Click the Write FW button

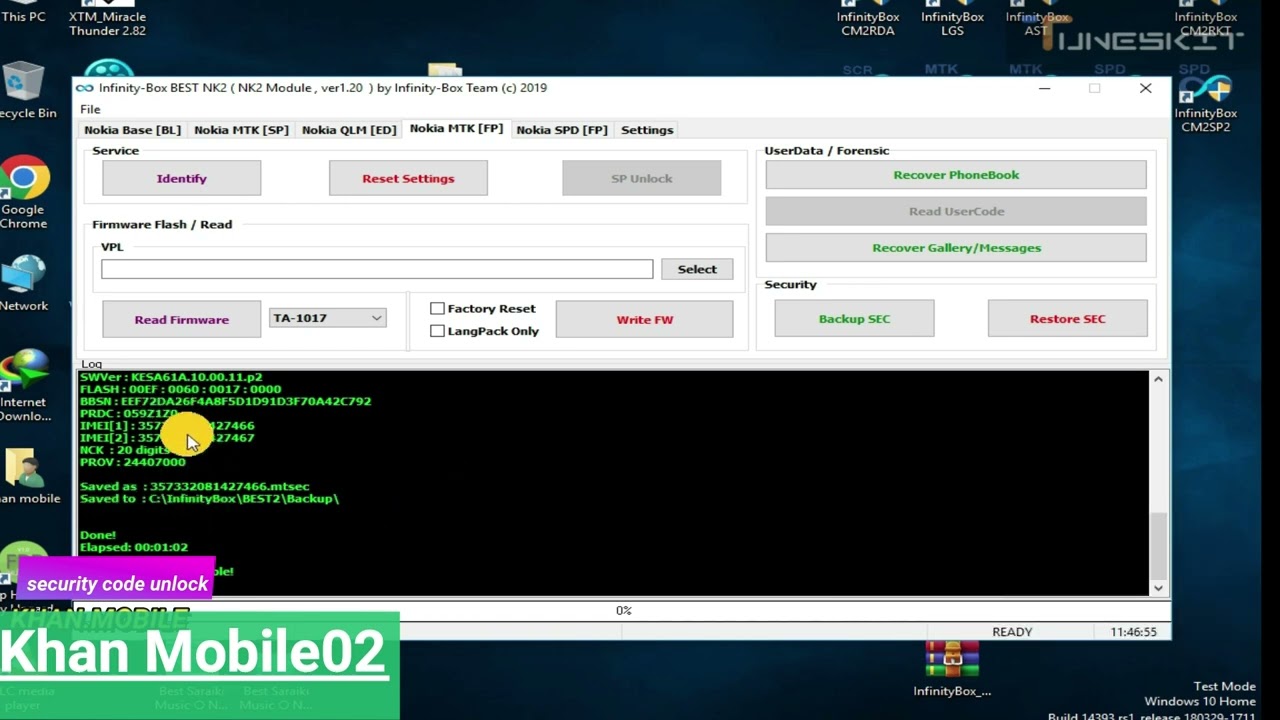coord(644,319)
